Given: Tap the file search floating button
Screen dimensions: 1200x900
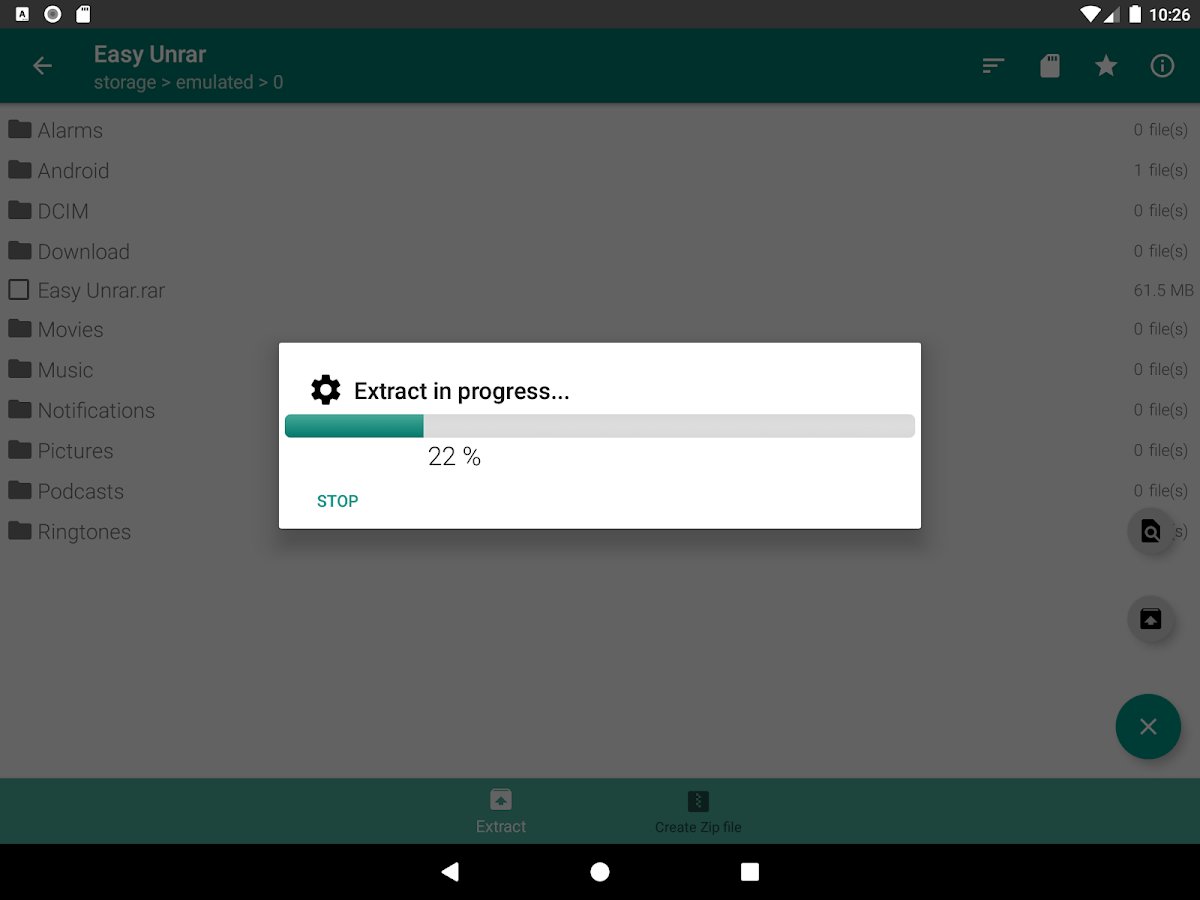Looking at the screenshot, I should click(x=1151, y=531).
